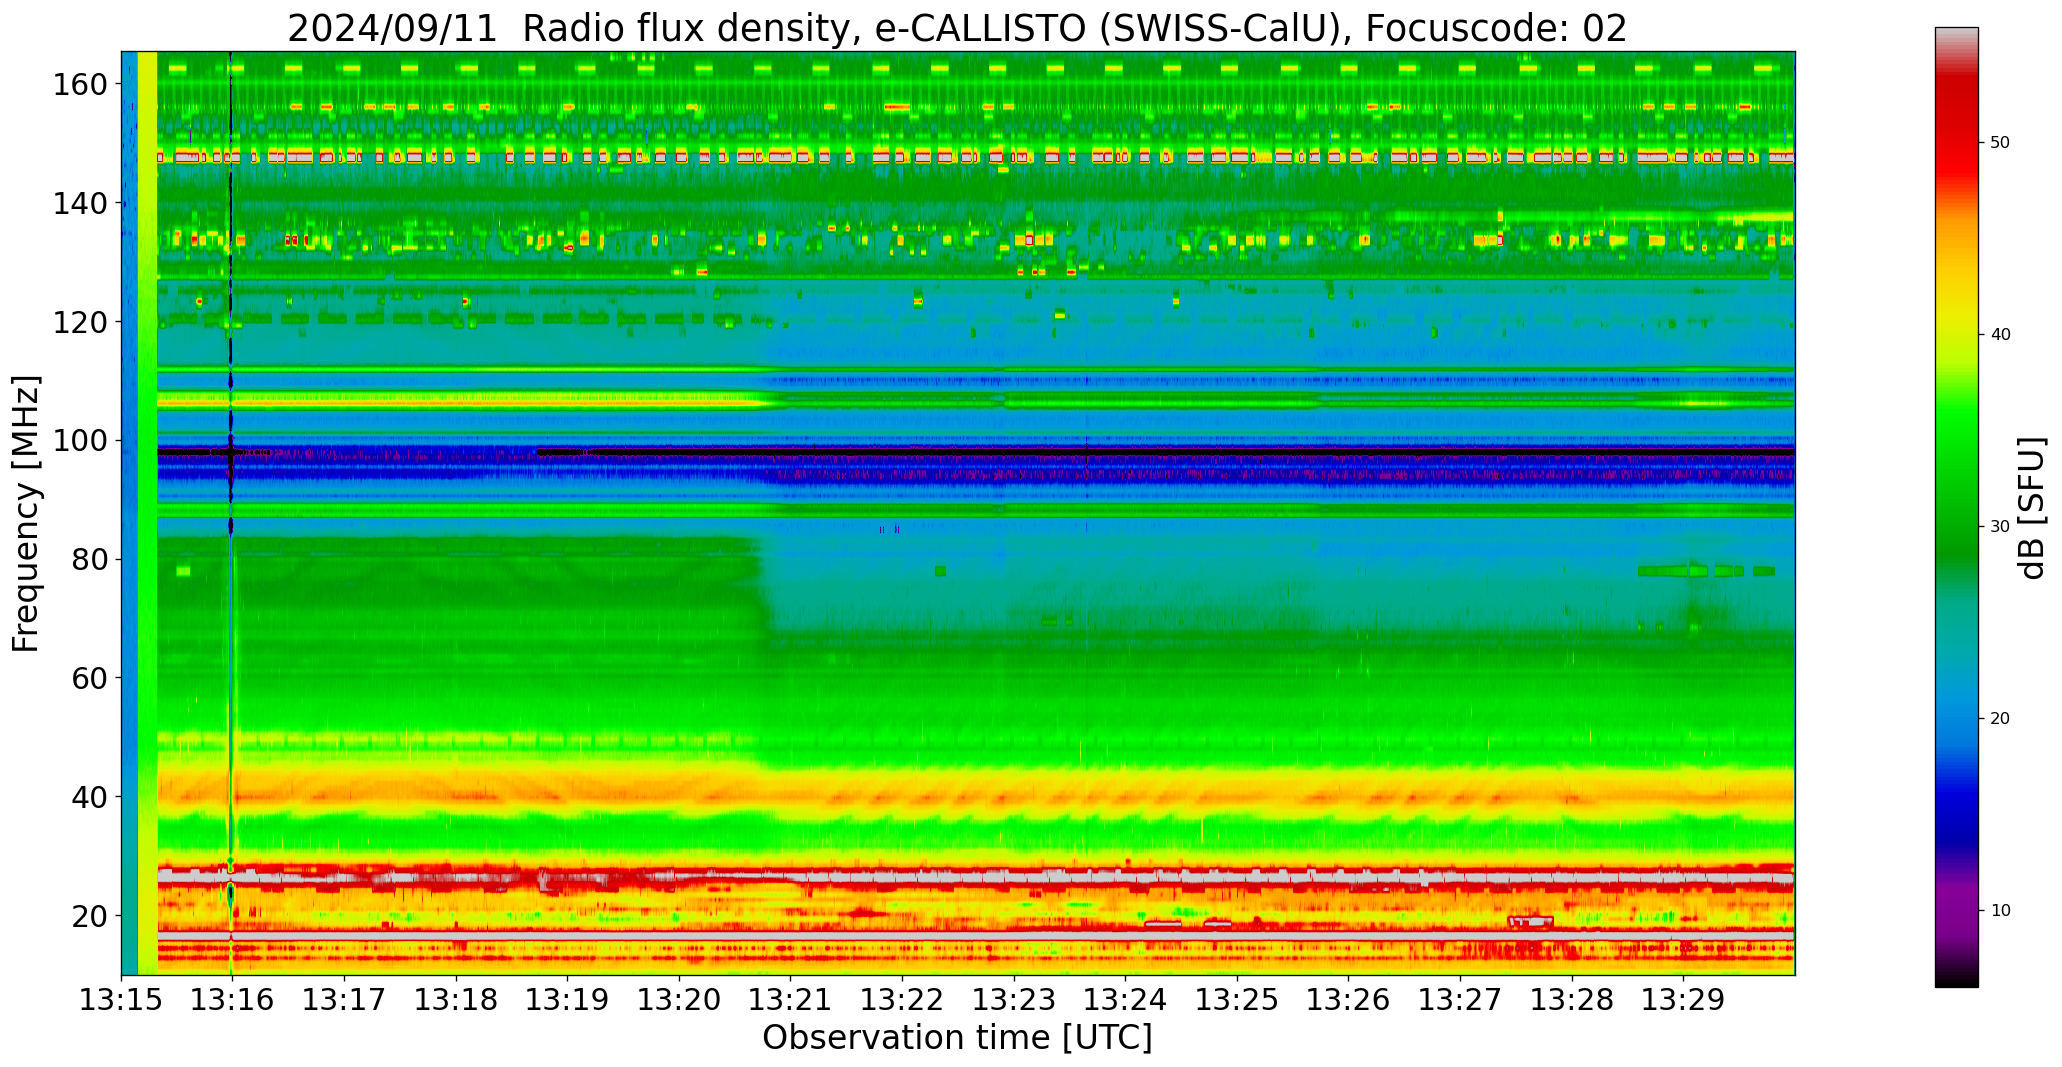Click the colorbar tick label 10
Viewport: 2062px width, 1067px height.
(x=2000, y=911)
